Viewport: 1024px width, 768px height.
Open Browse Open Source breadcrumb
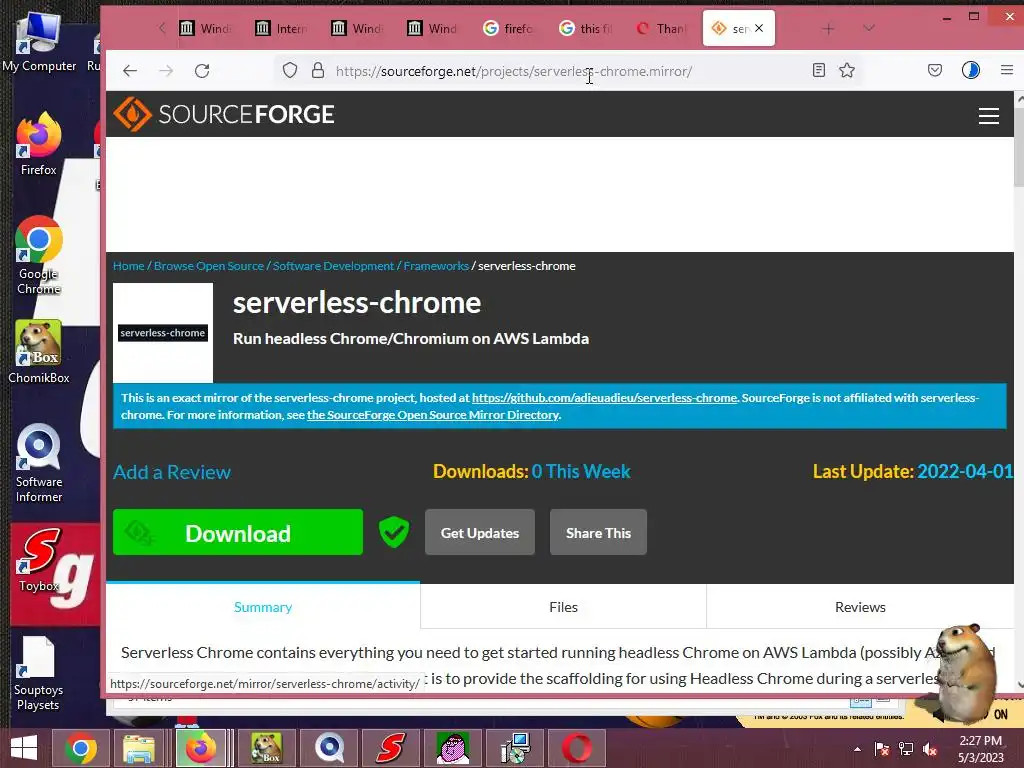click(209, 266)
